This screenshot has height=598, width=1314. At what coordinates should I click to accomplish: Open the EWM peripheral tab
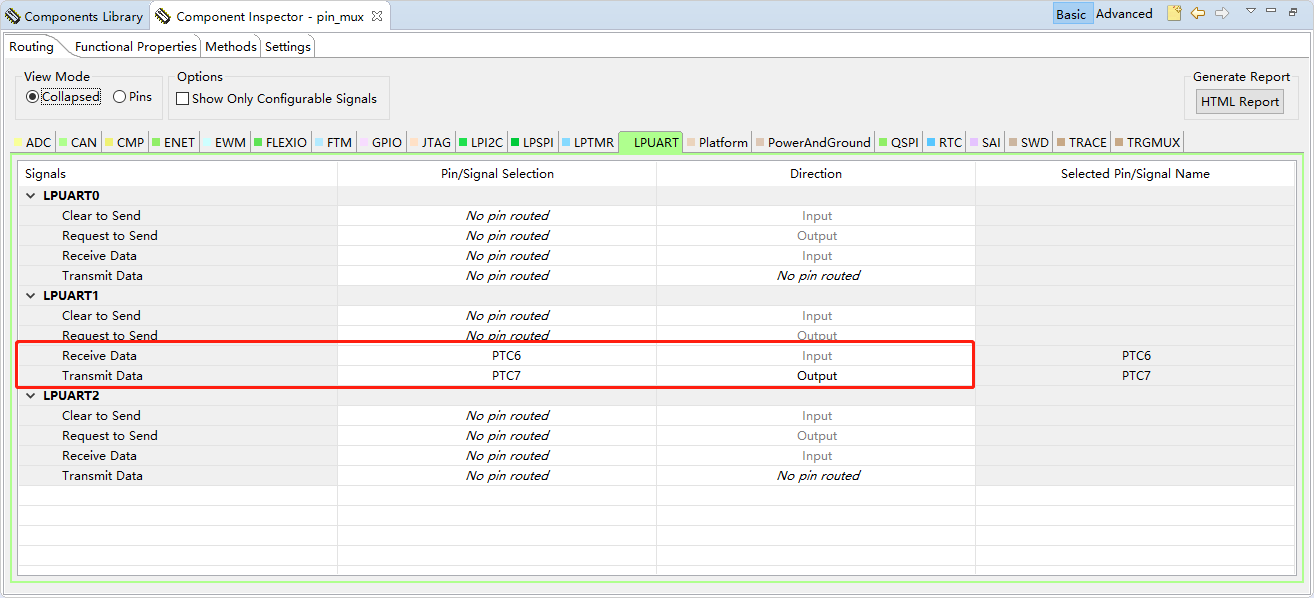tap(224, 142)
